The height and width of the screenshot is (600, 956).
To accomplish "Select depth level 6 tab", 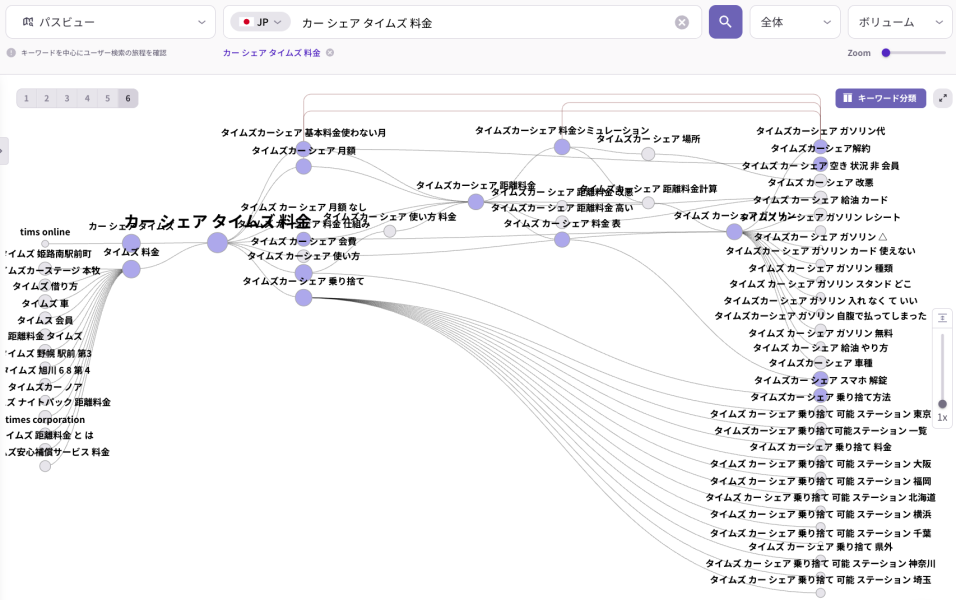I will click(x=128, y=98).
